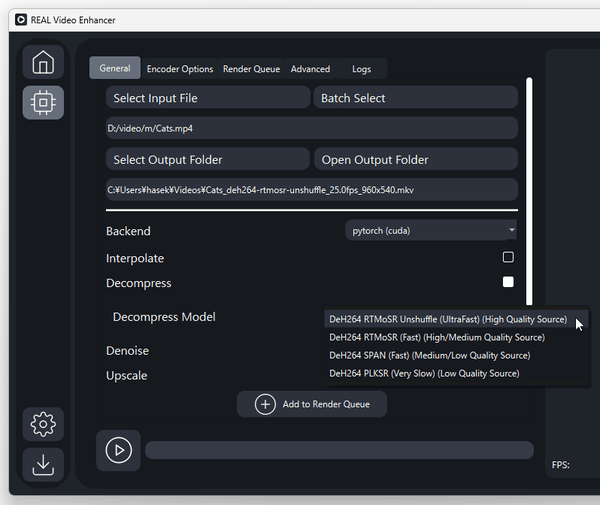Choose DeH264 RTMoSR Unshuffle (UltraFast) option
The image size is (600, 505).
tap(448, 320)
